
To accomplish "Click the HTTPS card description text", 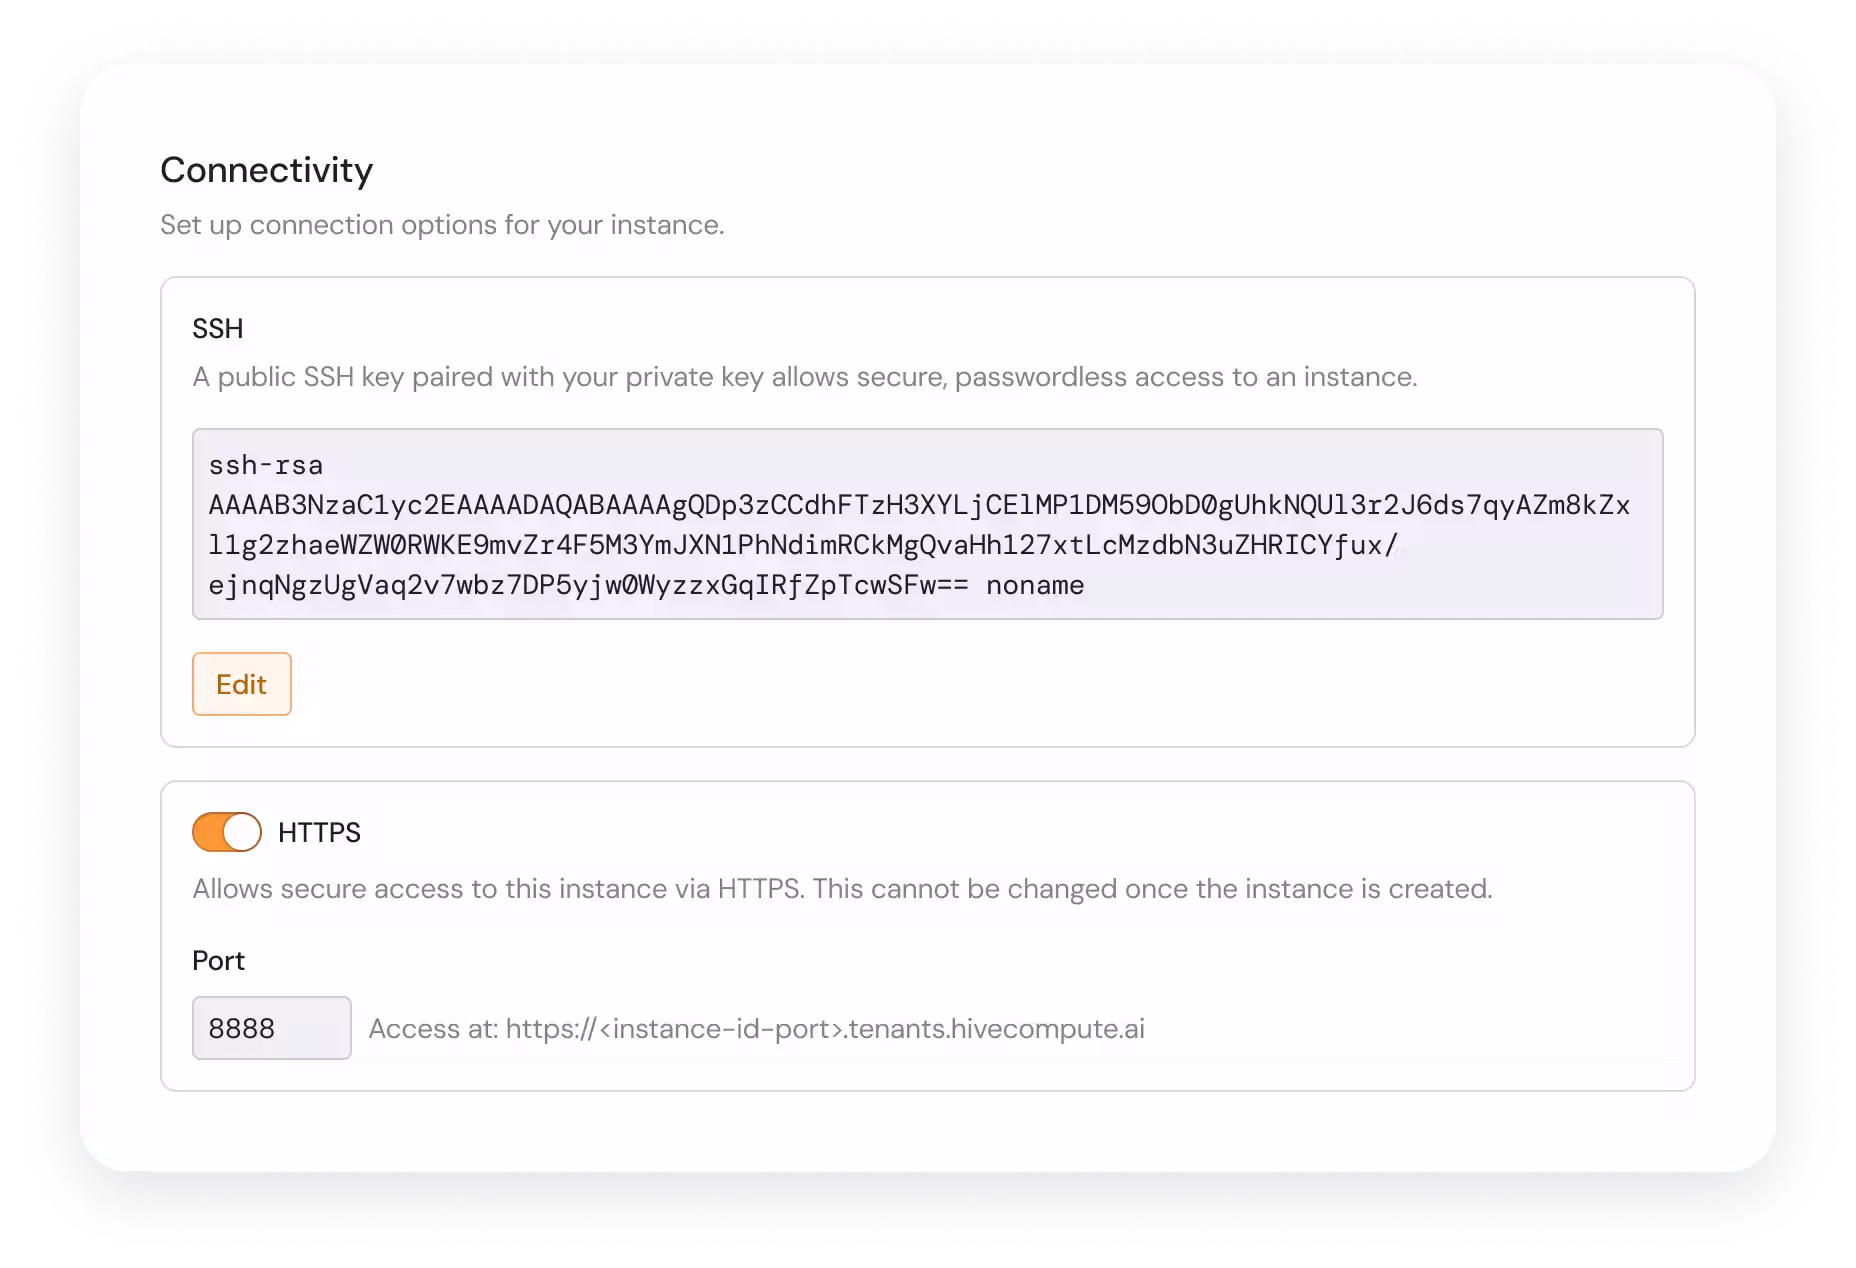I will (x=843, y=888).
